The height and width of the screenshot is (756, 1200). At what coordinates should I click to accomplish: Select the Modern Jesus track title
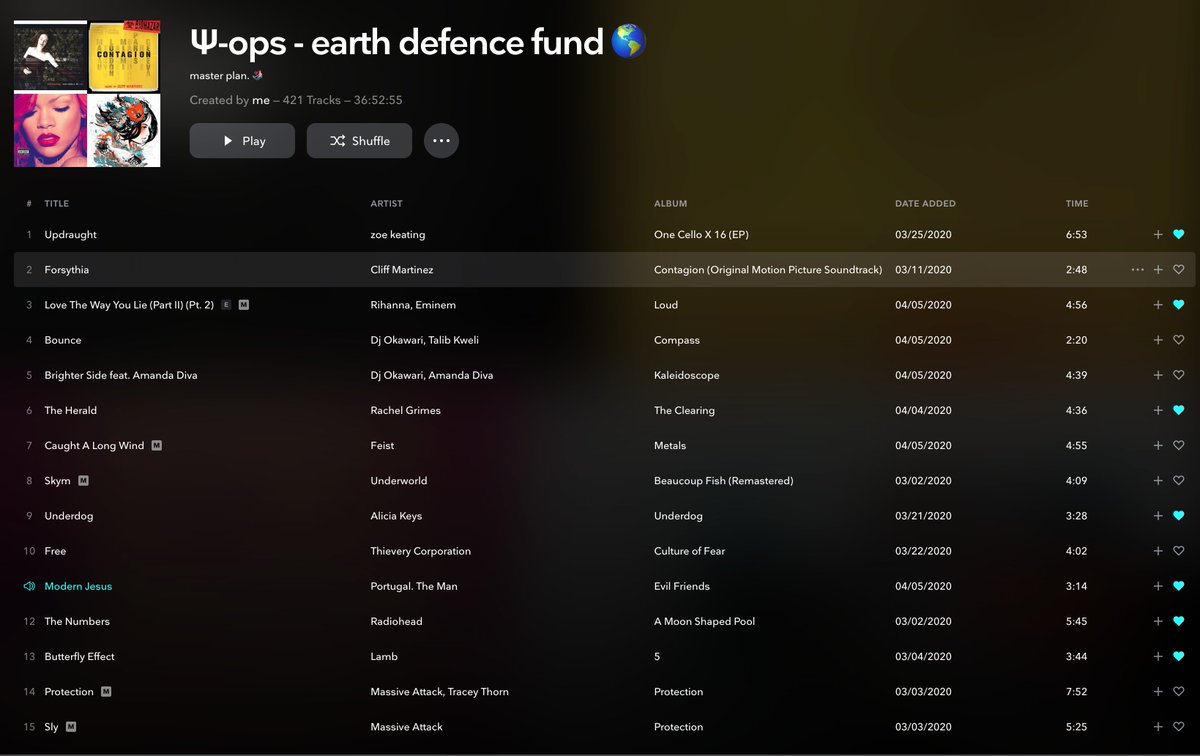[78, 586]
